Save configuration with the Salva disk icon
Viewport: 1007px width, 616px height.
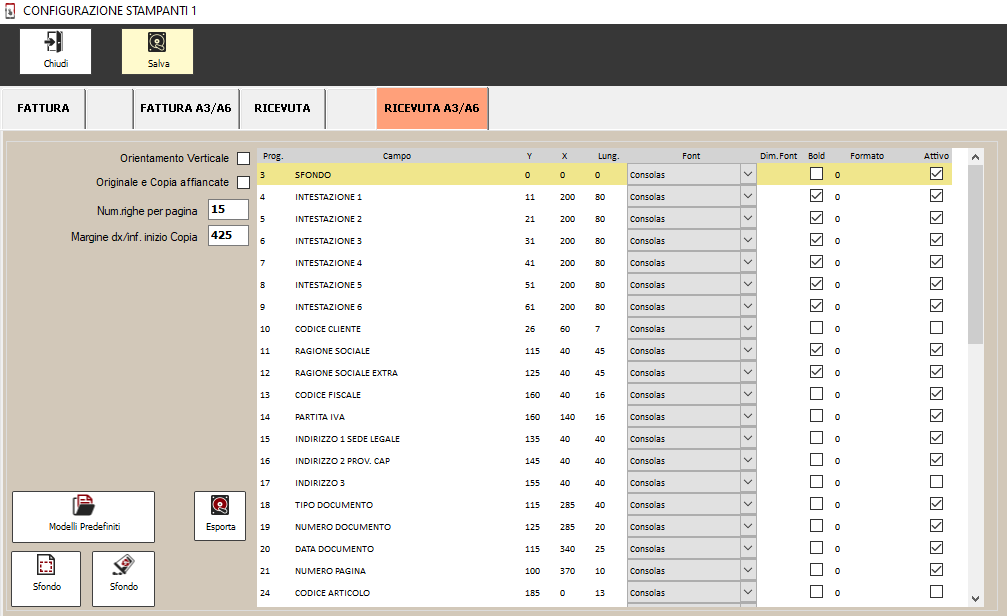pos(157,50)
